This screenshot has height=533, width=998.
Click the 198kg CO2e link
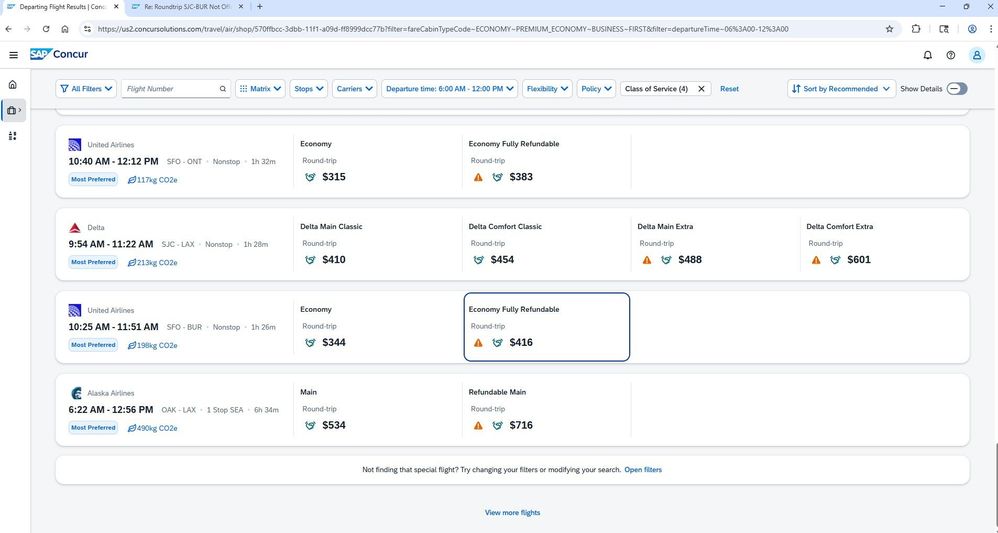pos(153,346)
